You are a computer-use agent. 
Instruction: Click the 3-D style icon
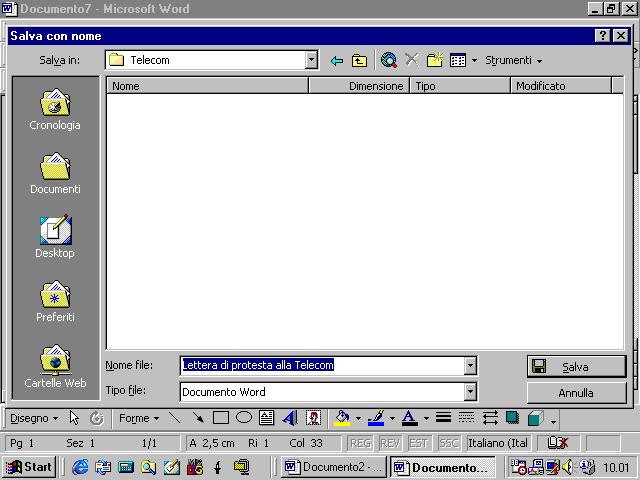click(x=536, y=418)
